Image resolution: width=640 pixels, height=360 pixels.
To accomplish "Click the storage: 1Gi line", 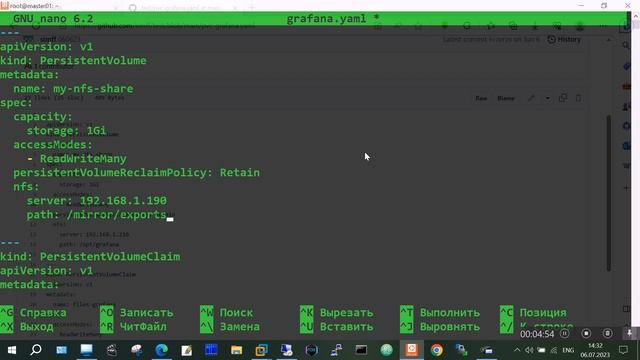I will point(66,131).
